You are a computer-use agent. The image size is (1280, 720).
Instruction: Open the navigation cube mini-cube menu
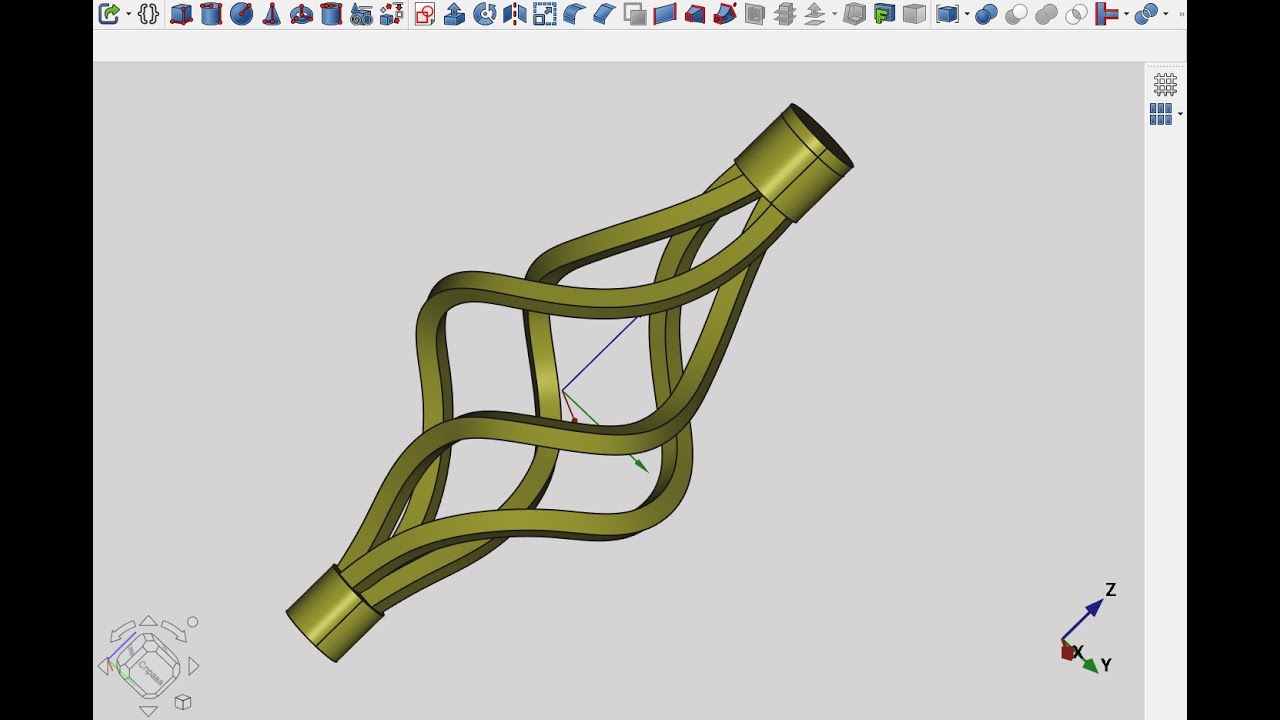[183, 702]
